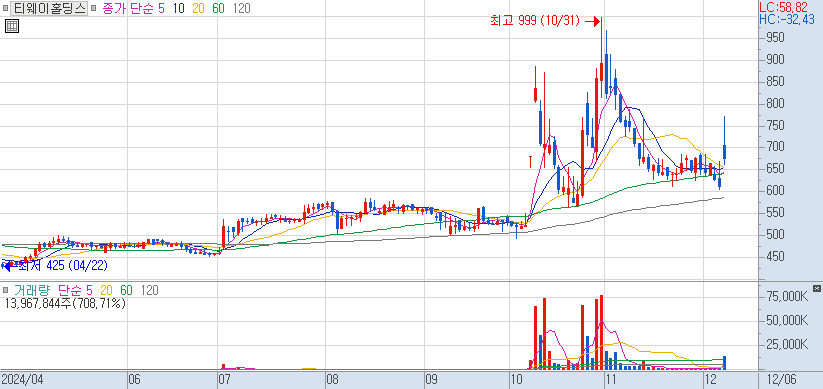Click the 거래량 volume legend label
The width and height of the screenshot is (823, 389).
click(x=33, y=290)
